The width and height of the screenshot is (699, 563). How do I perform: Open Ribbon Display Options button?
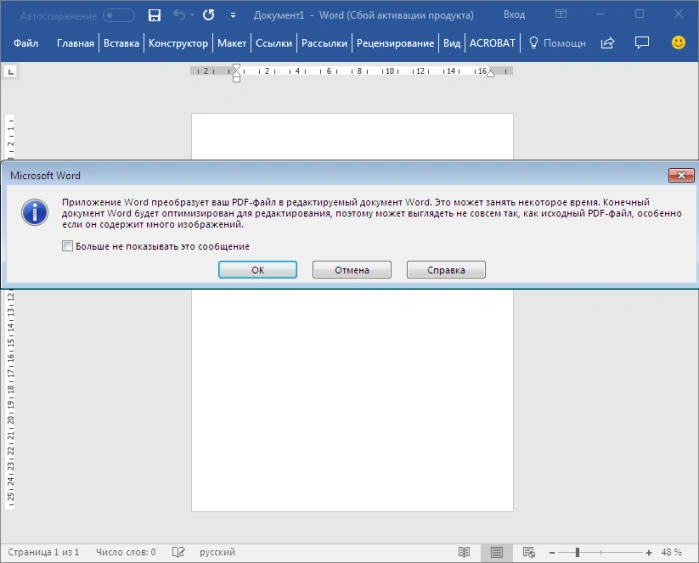click(x=561, y=14)
